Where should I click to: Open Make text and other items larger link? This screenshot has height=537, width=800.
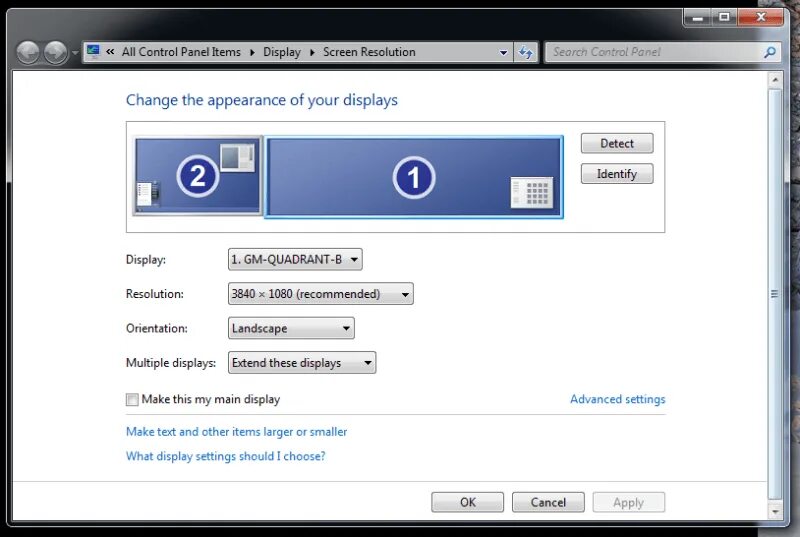pos(236,432)
